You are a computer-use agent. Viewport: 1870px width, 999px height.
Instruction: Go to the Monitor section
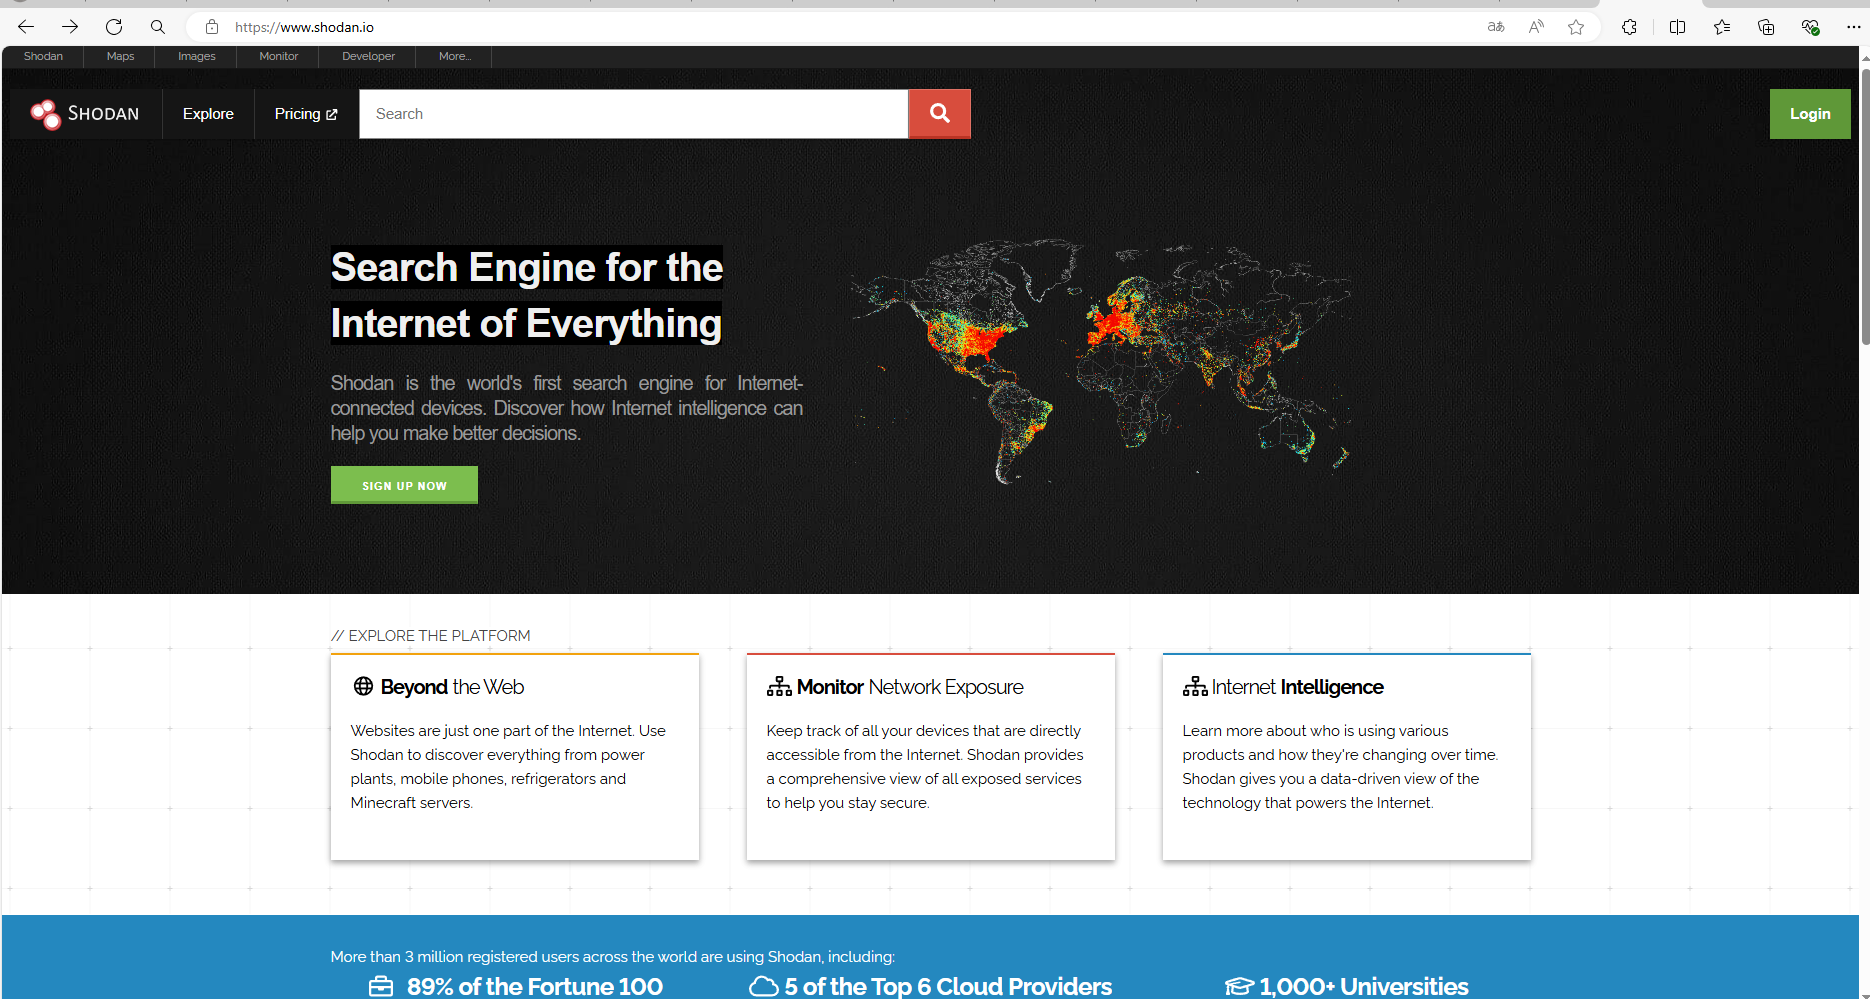click(x=279, y=56)
